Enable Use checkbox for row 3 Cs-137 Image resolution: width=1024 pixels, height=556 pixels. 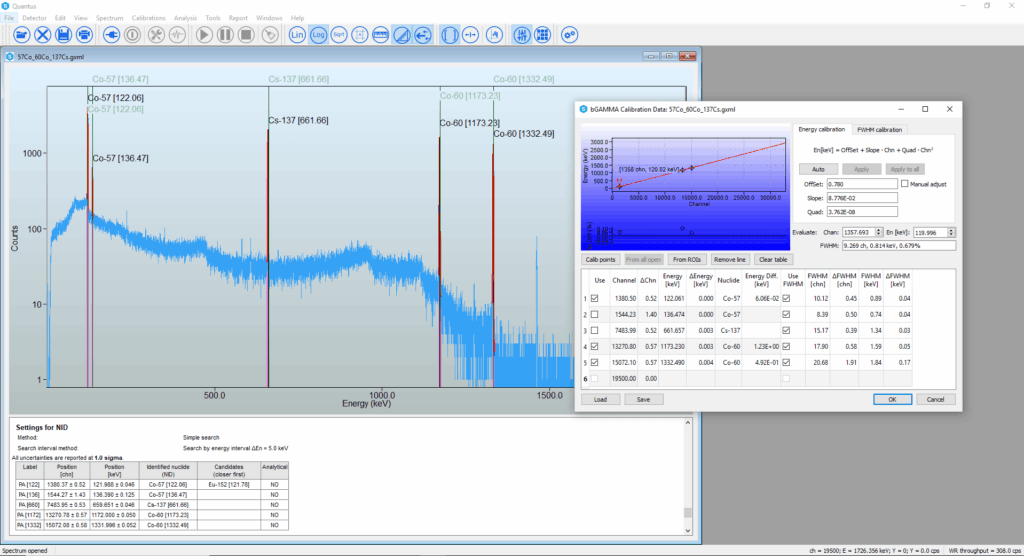[594, 331]
